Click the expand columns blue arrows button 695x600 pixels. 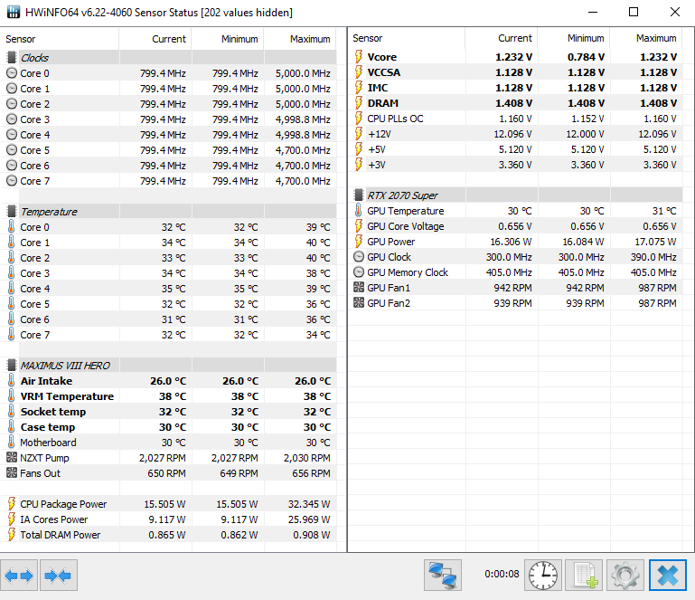(x=19, y=575)
